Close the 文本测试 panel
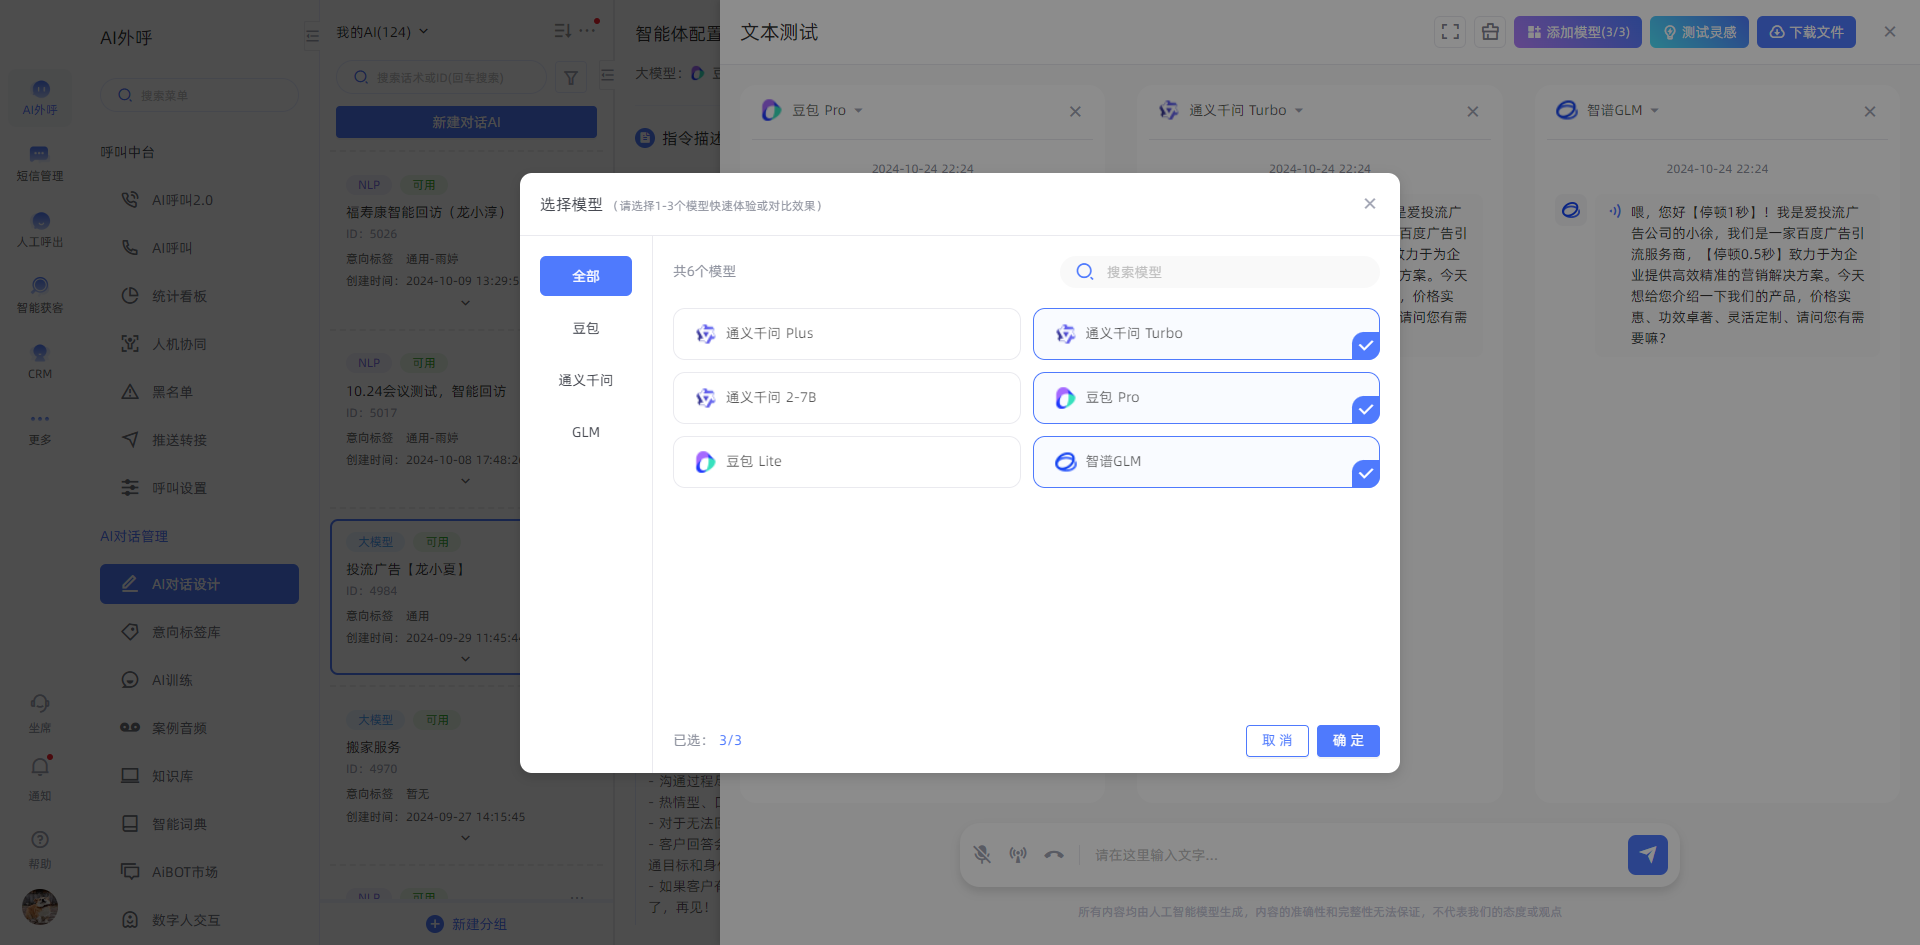 pos(1890,32)
